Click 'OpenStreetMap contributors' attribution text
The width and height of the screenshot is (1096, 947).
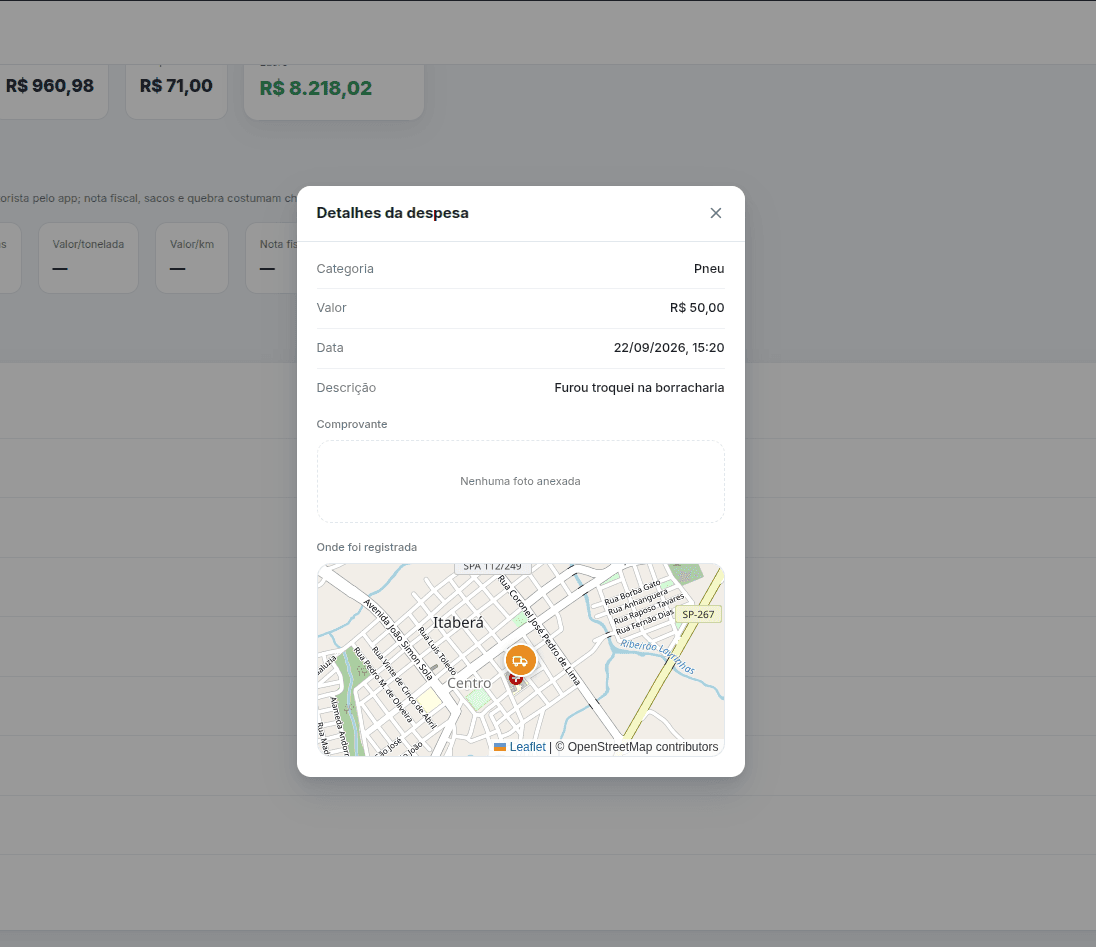[x=642, y=747]
